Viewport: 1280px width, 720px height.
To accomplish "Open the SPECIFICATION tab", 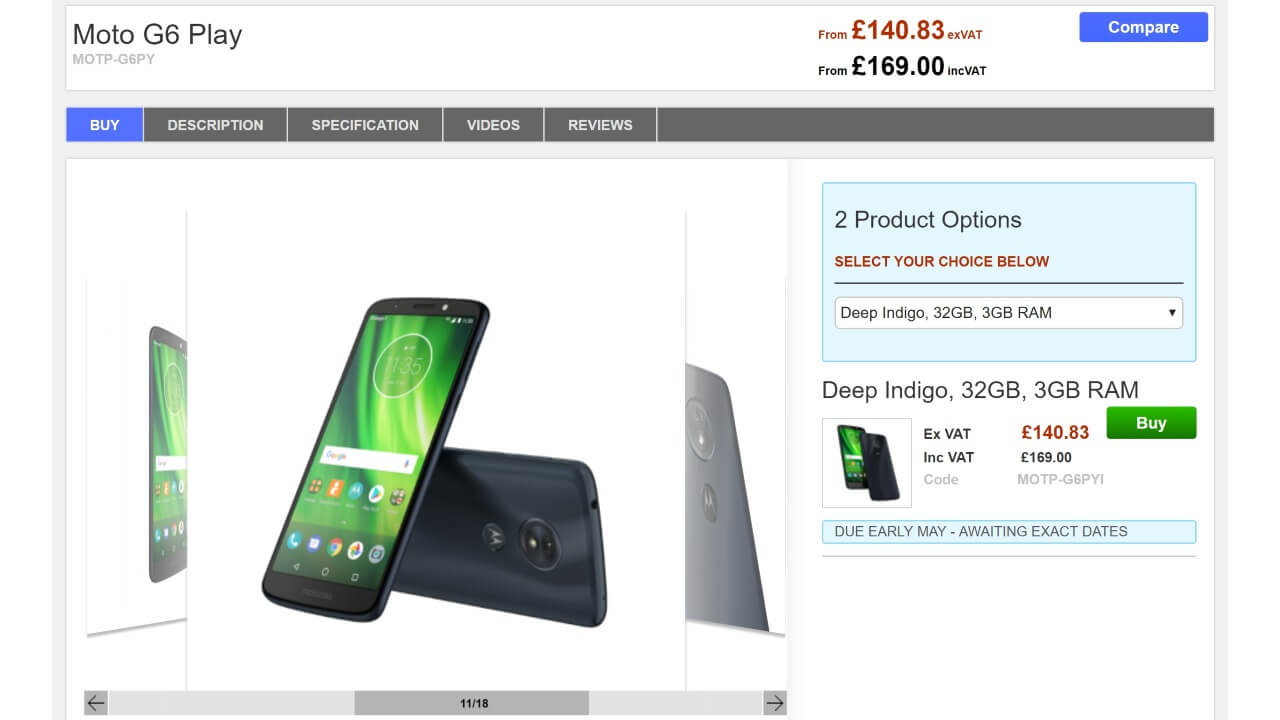I will click(365, 125).
